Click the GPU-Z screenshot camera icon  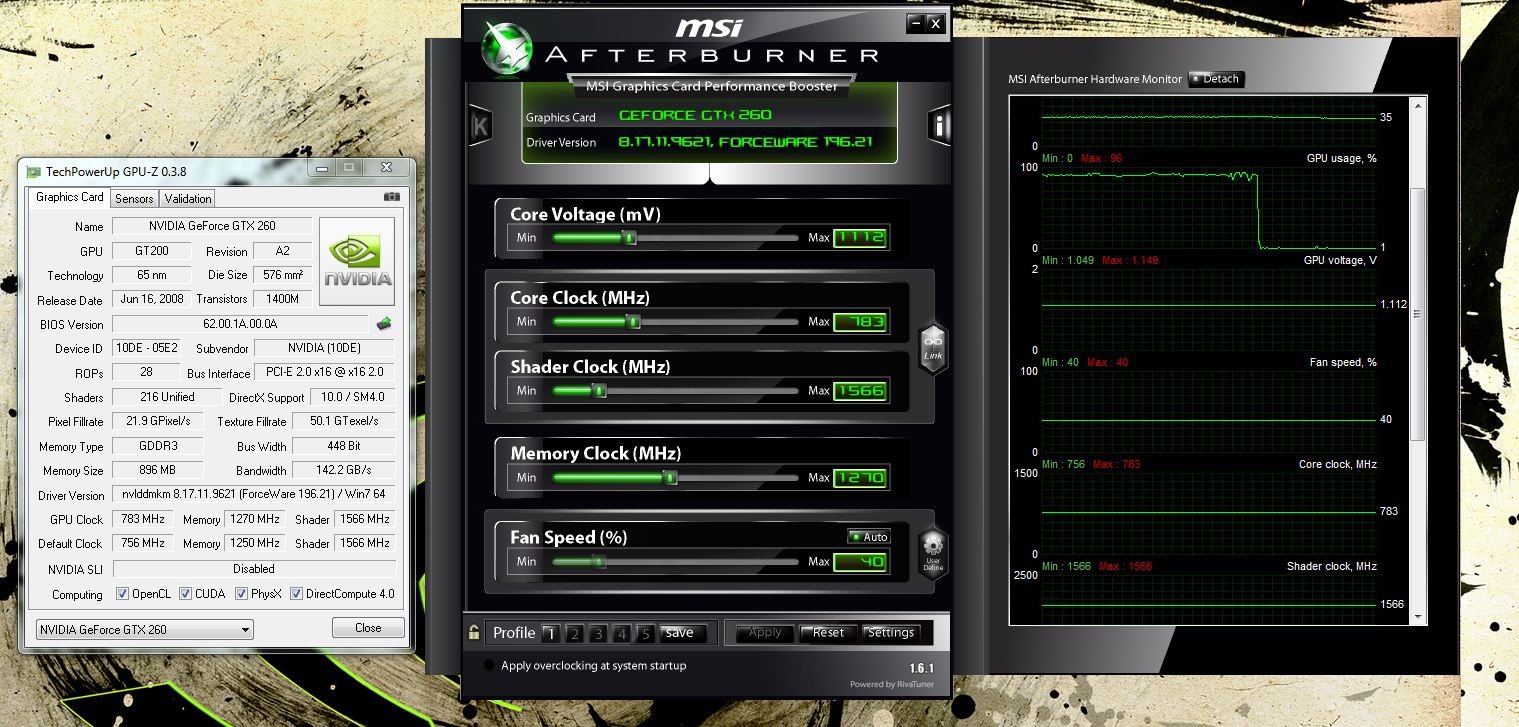click(x=392, y=197)
